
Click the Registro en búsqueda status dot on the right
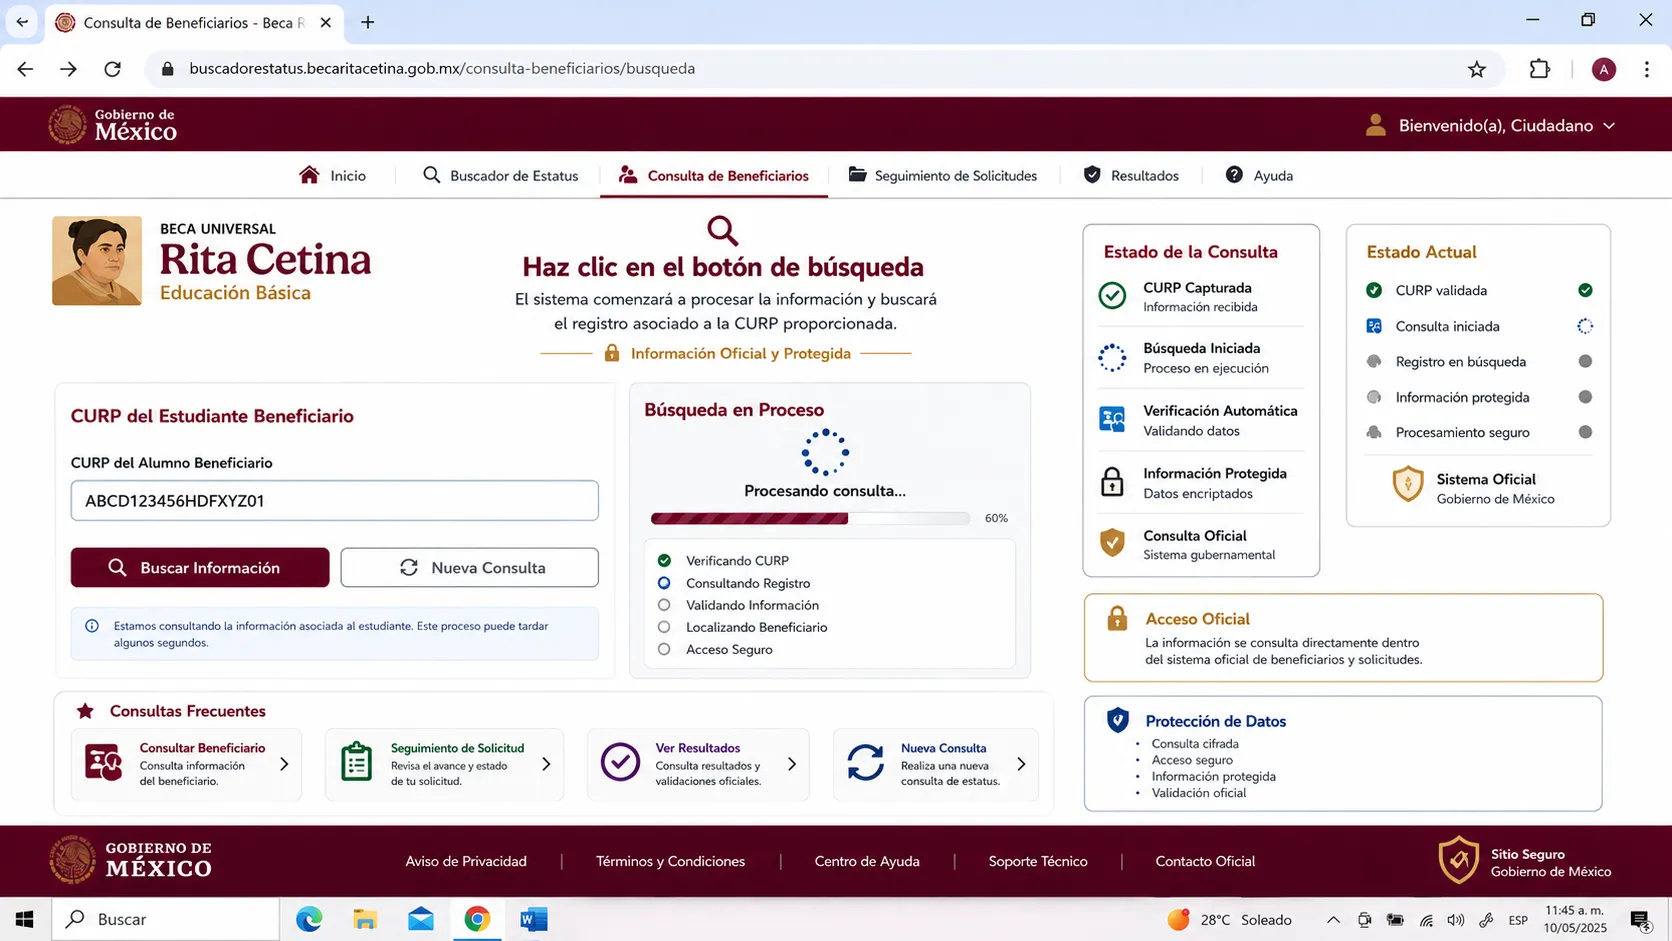[1585, 361]
